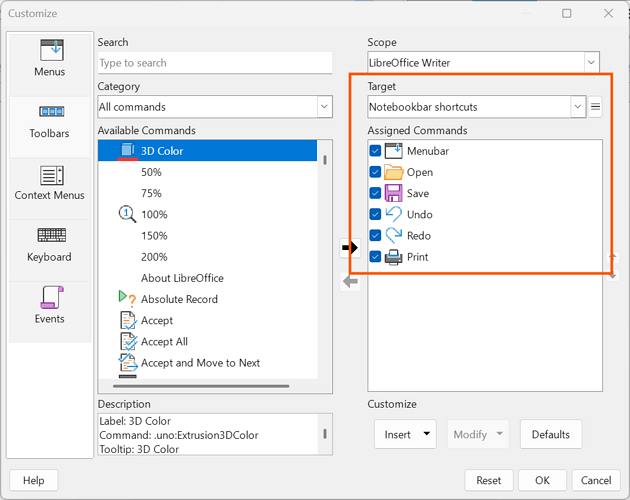Click the 3D Color cube icon
Image resolution: width=630 pixels, height=500 pixels.
pyautogui.click(x=127, y=150)
